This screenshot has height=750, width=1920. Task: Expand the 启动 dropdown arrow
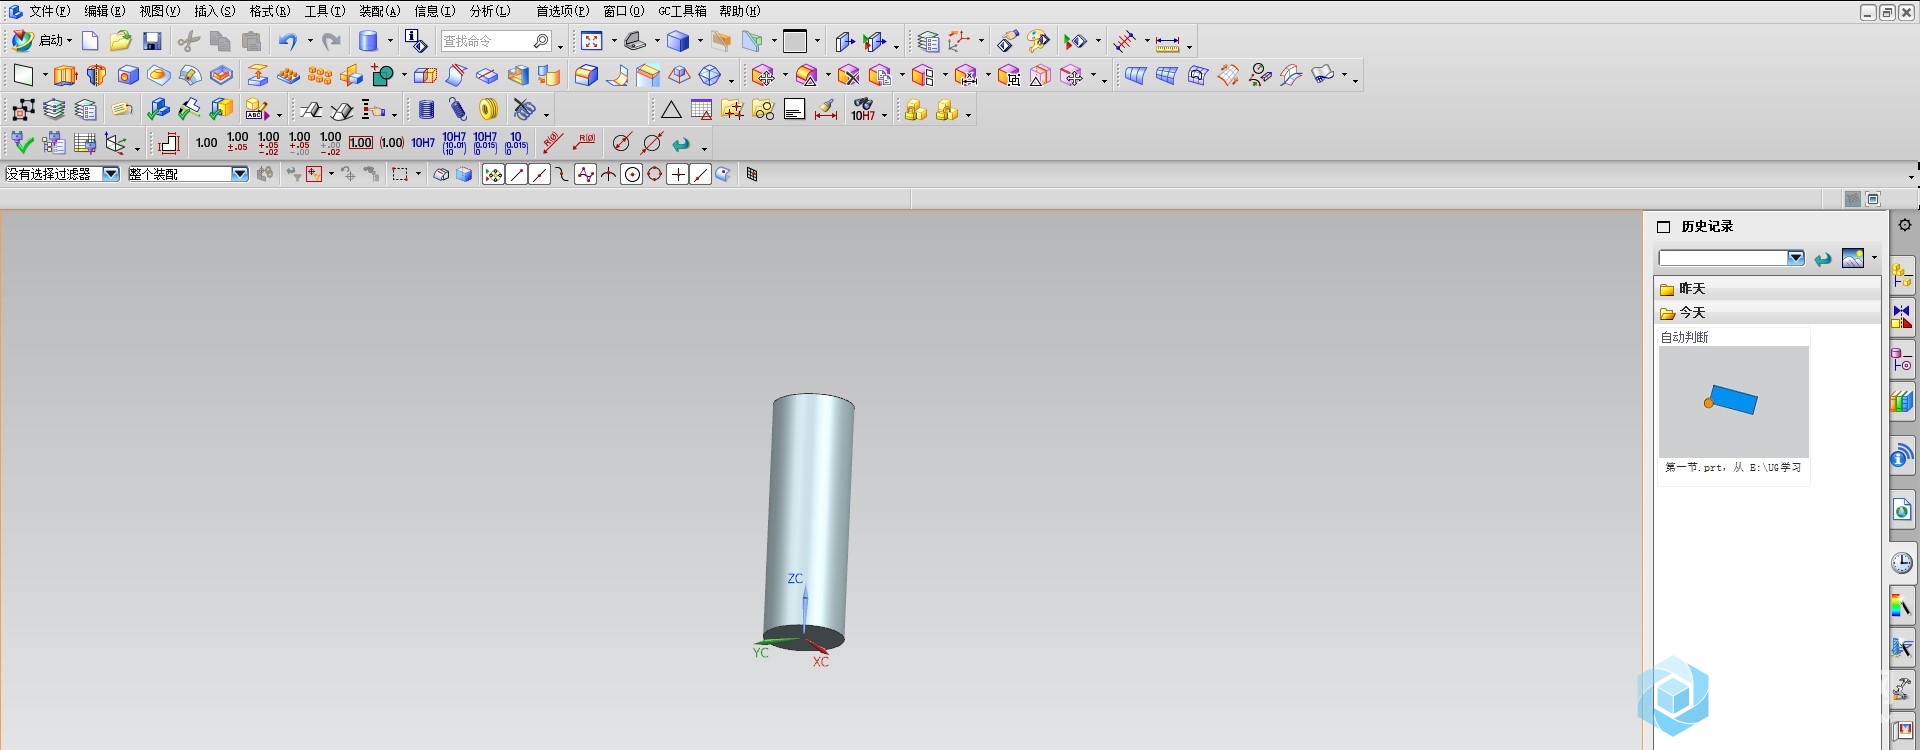69,41
